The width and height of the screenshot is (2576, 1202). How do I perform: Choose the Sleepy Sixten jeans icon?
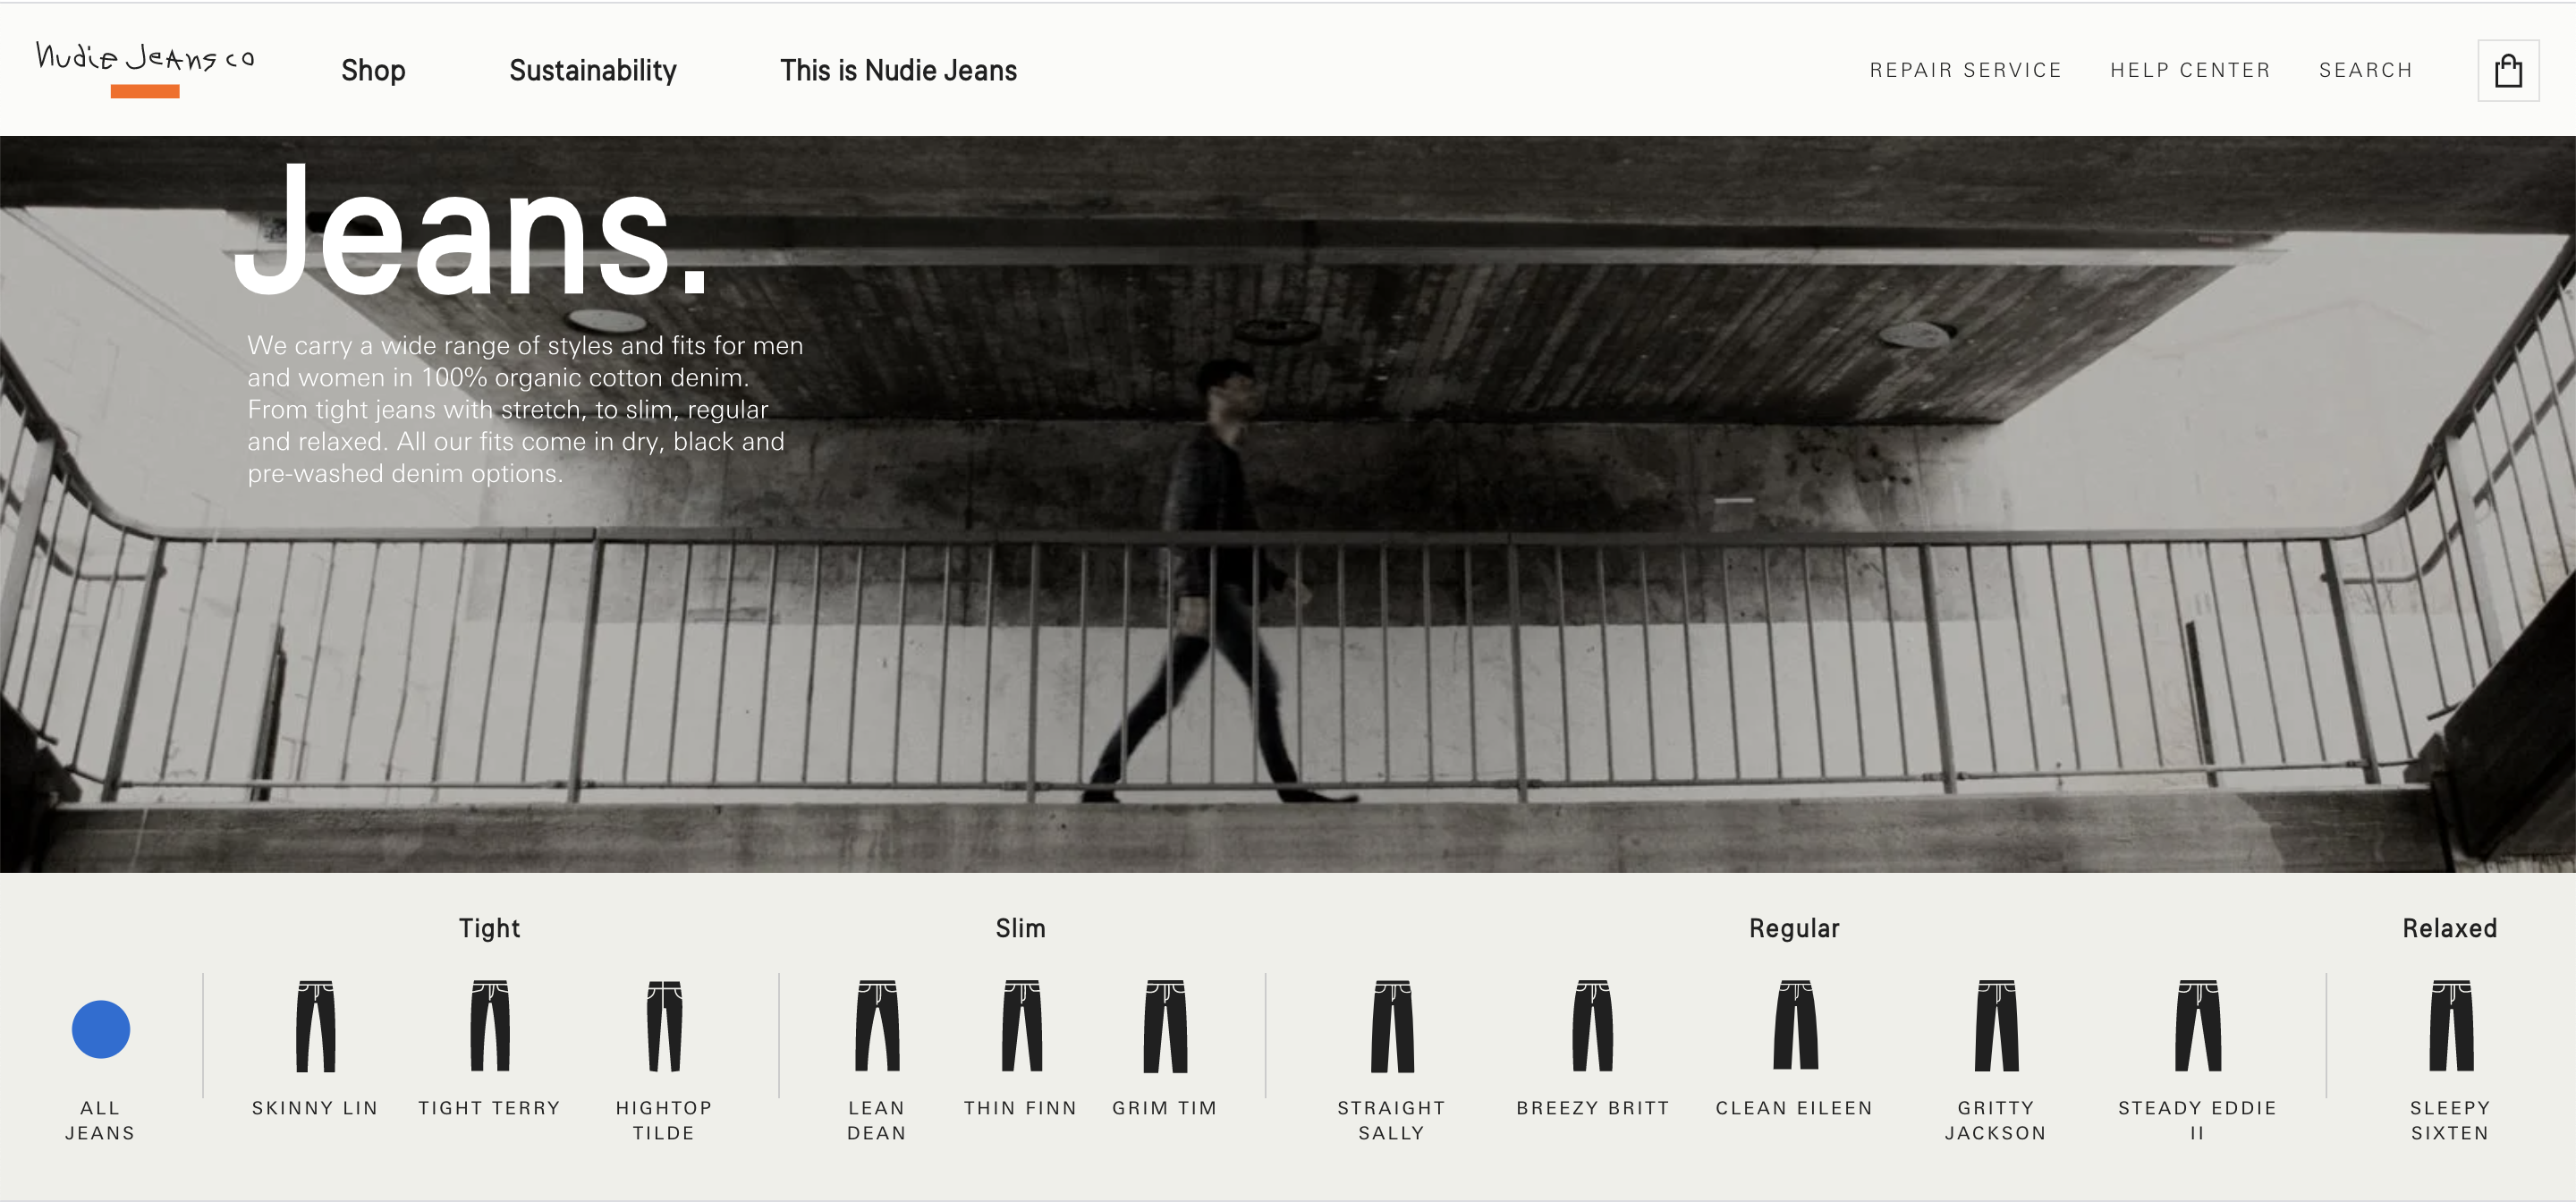(x=2451, y=1026)
